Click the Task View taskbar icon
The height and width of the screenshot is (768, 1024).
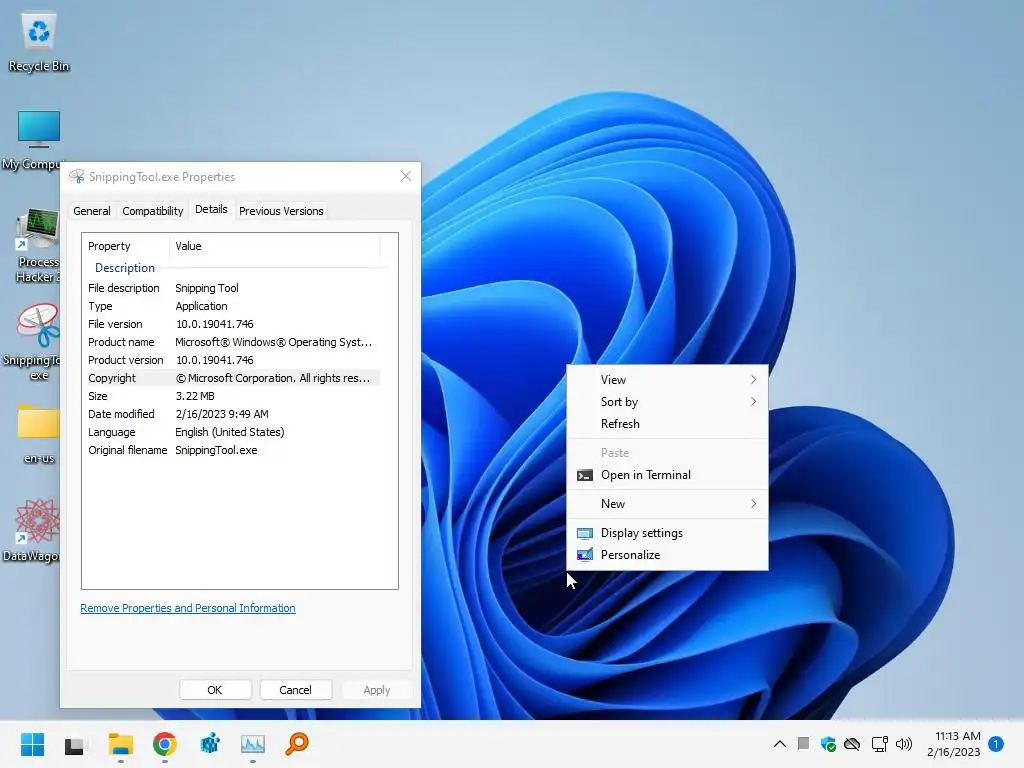click(74, 745)
